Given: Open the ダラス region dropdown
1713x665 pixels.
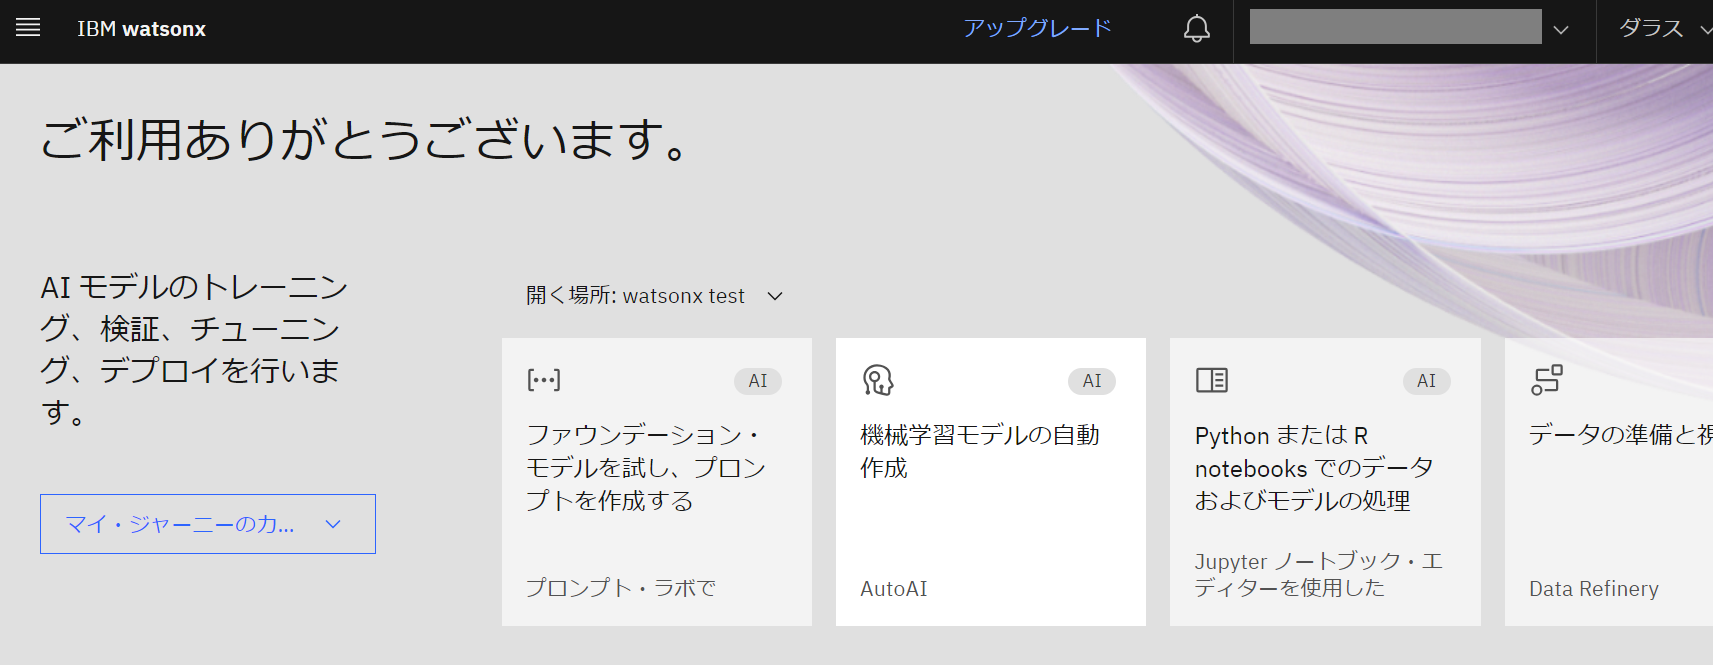Looking at the screenshot, I should 1662,29.
